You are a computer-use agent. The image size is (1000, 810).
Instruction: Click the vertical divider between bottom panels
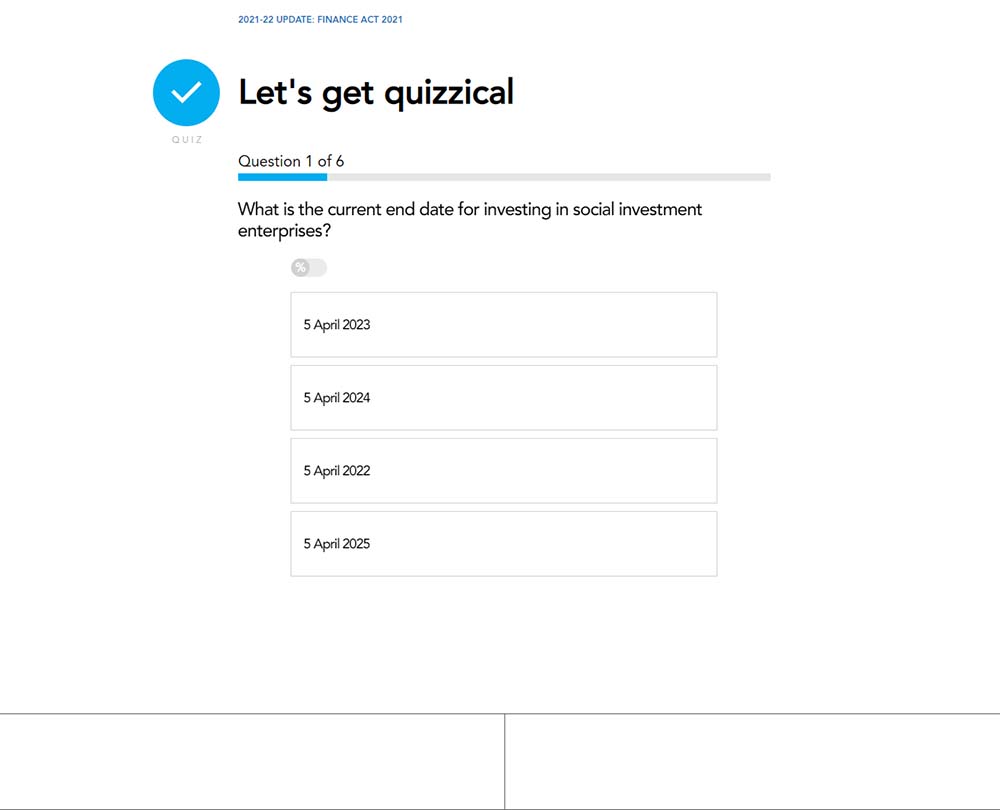click(504, 762)
